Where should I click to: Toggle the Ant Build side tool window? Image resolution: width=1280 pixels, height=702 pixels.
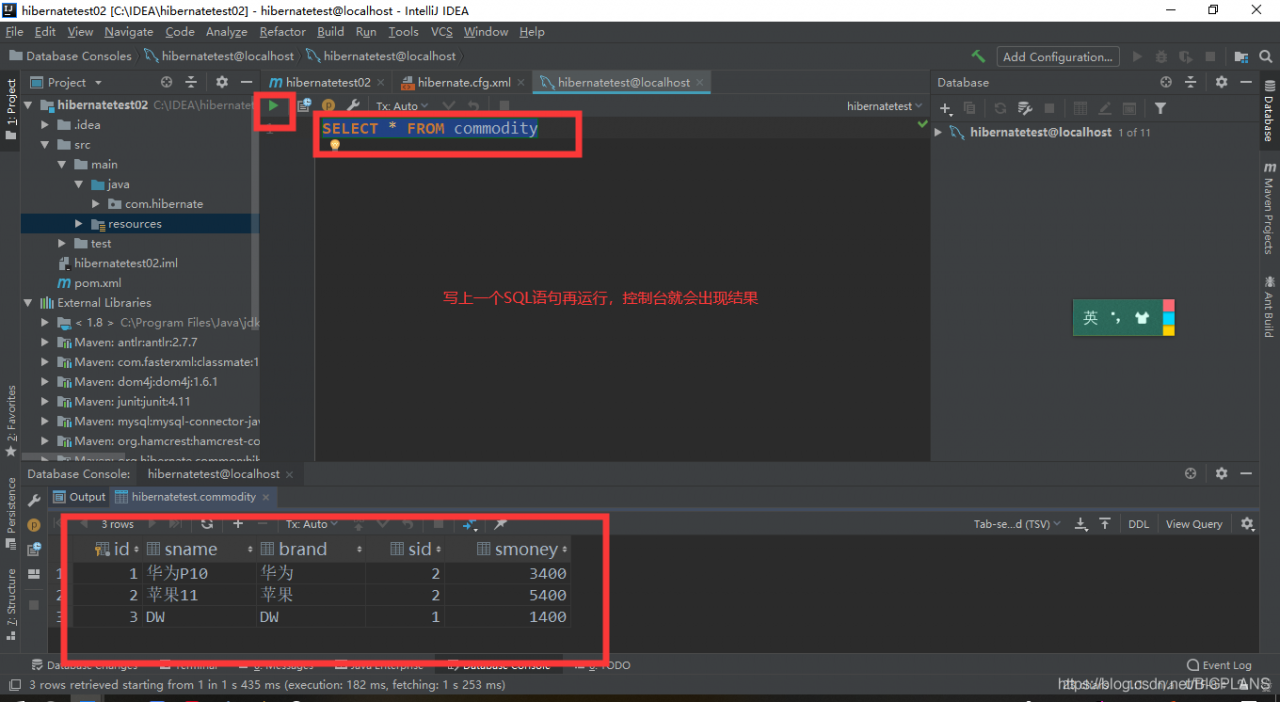(x=1269, y=305)
